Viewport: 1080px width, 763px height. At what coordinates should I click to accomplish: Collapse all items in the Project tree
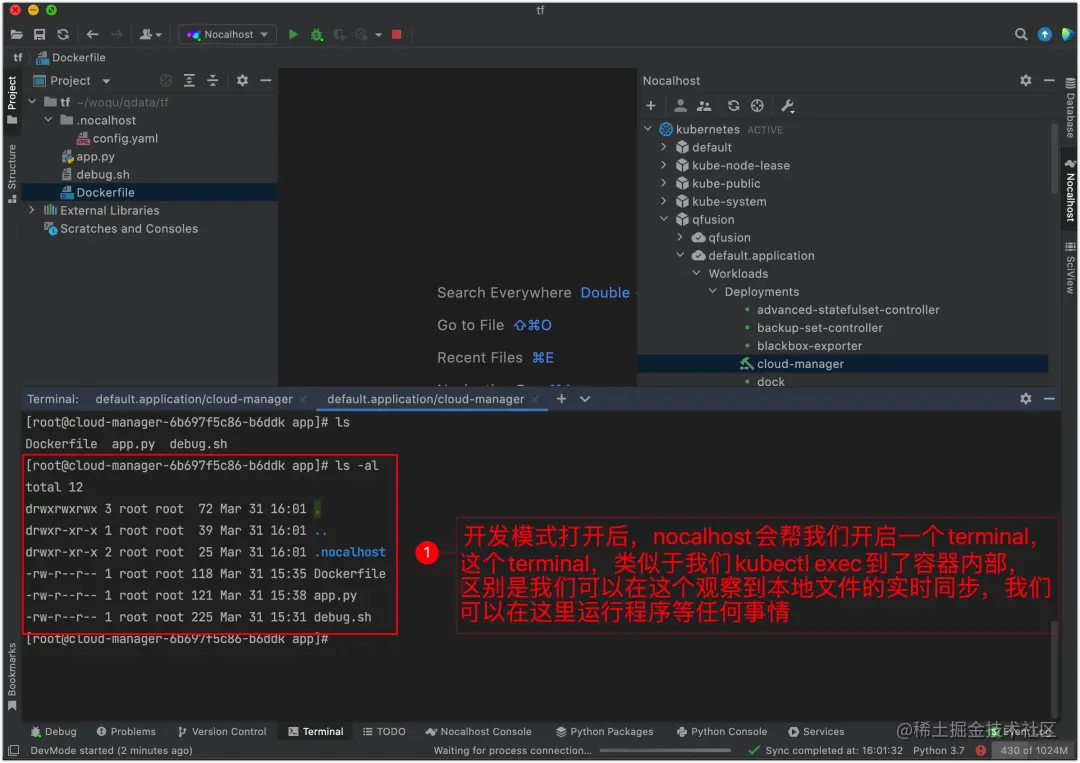click(214, 80)
